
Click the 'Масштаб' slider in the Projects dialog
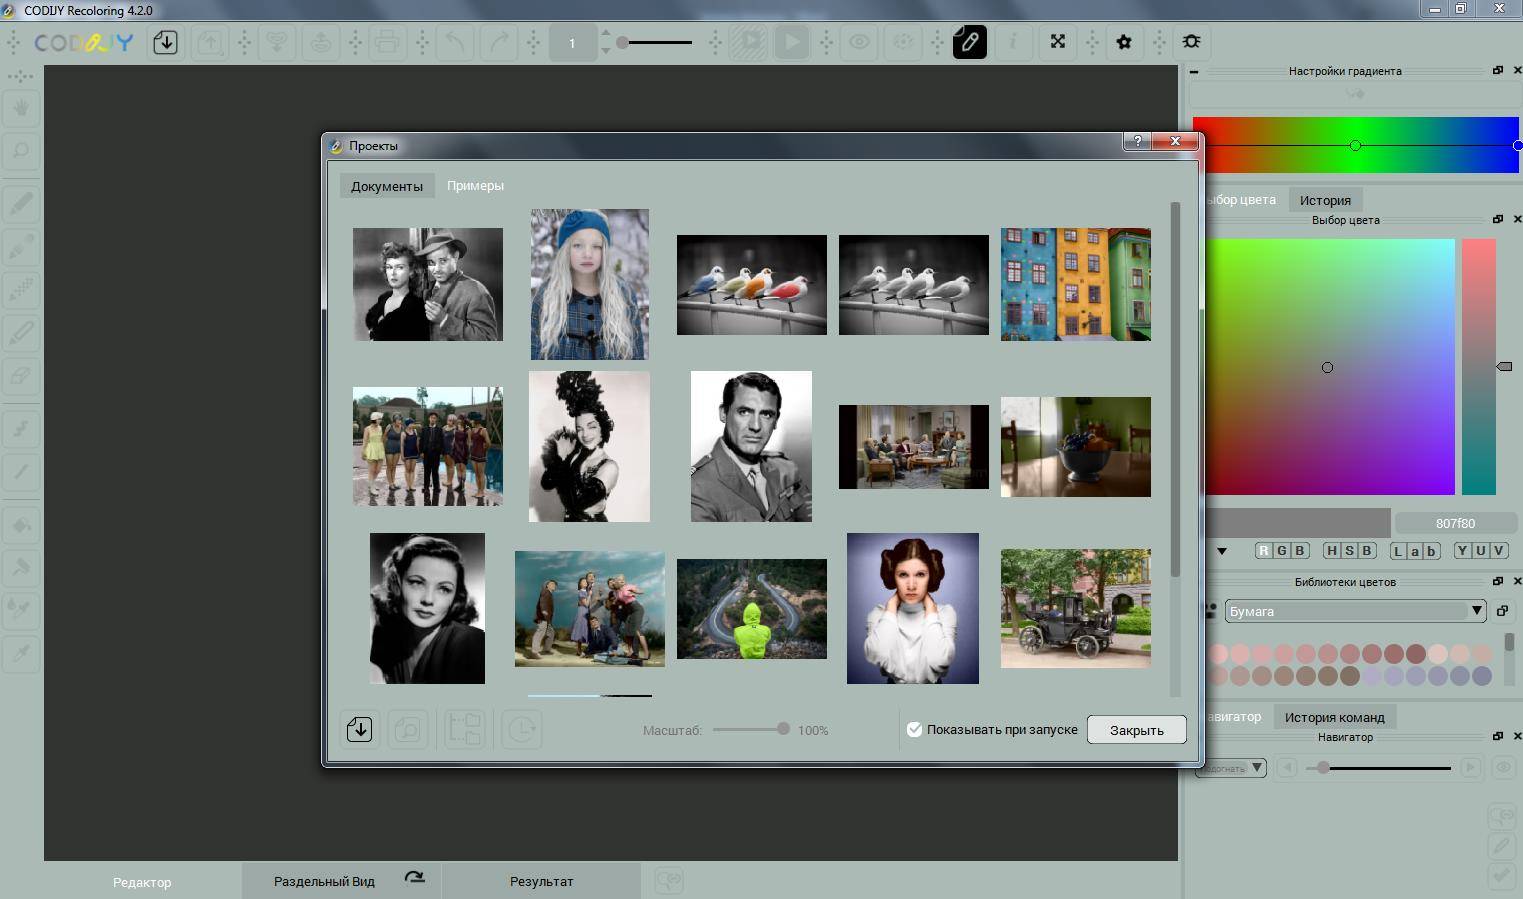(751, 729)
